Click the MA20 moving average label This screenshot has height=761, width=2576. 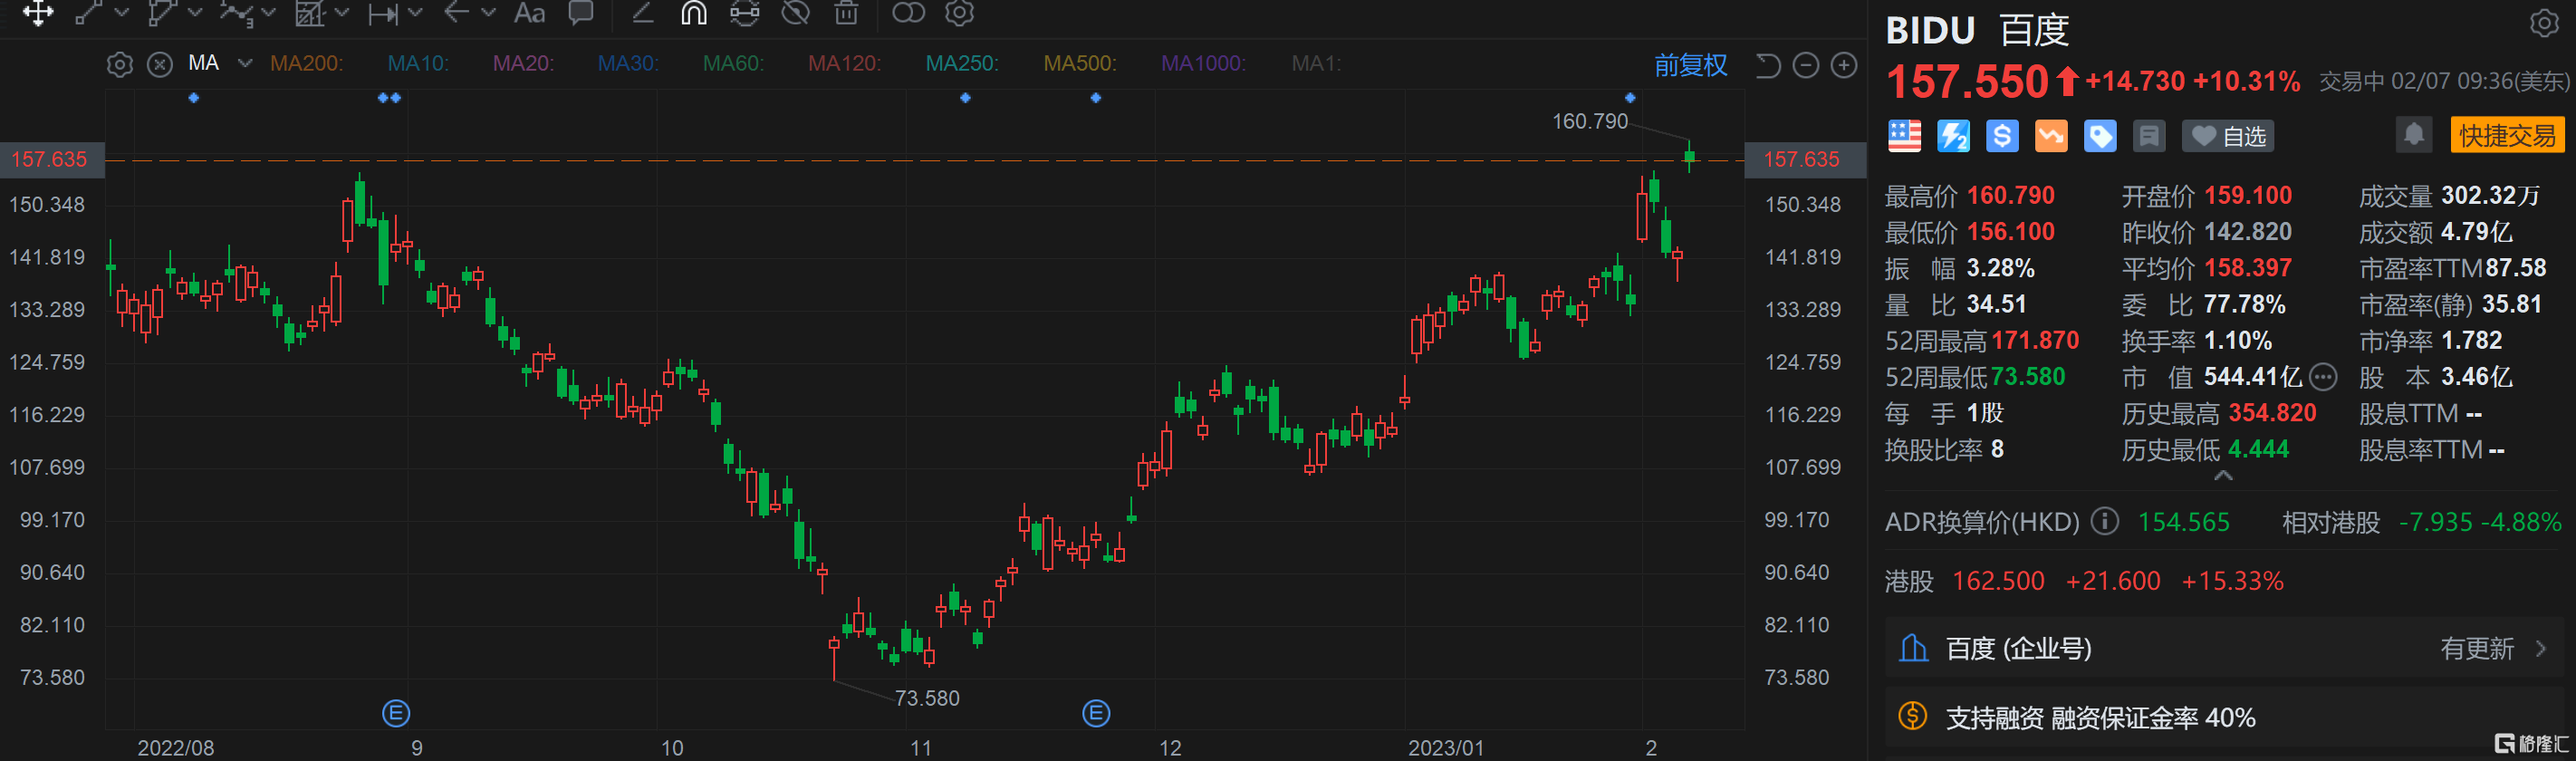[x=523, y=64]
